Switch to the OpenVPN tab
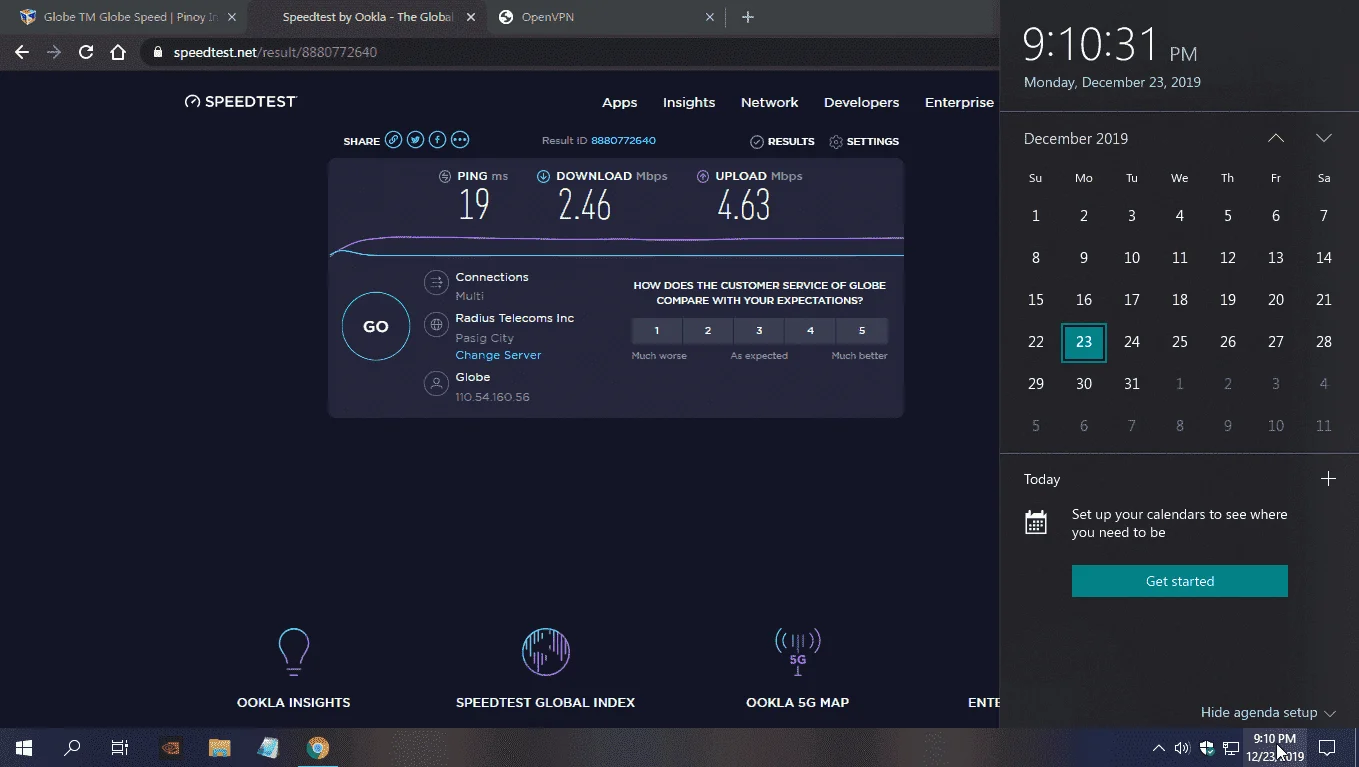This screenshot has height=767, width=1359. pyautogui.click(x=607, y=17)
